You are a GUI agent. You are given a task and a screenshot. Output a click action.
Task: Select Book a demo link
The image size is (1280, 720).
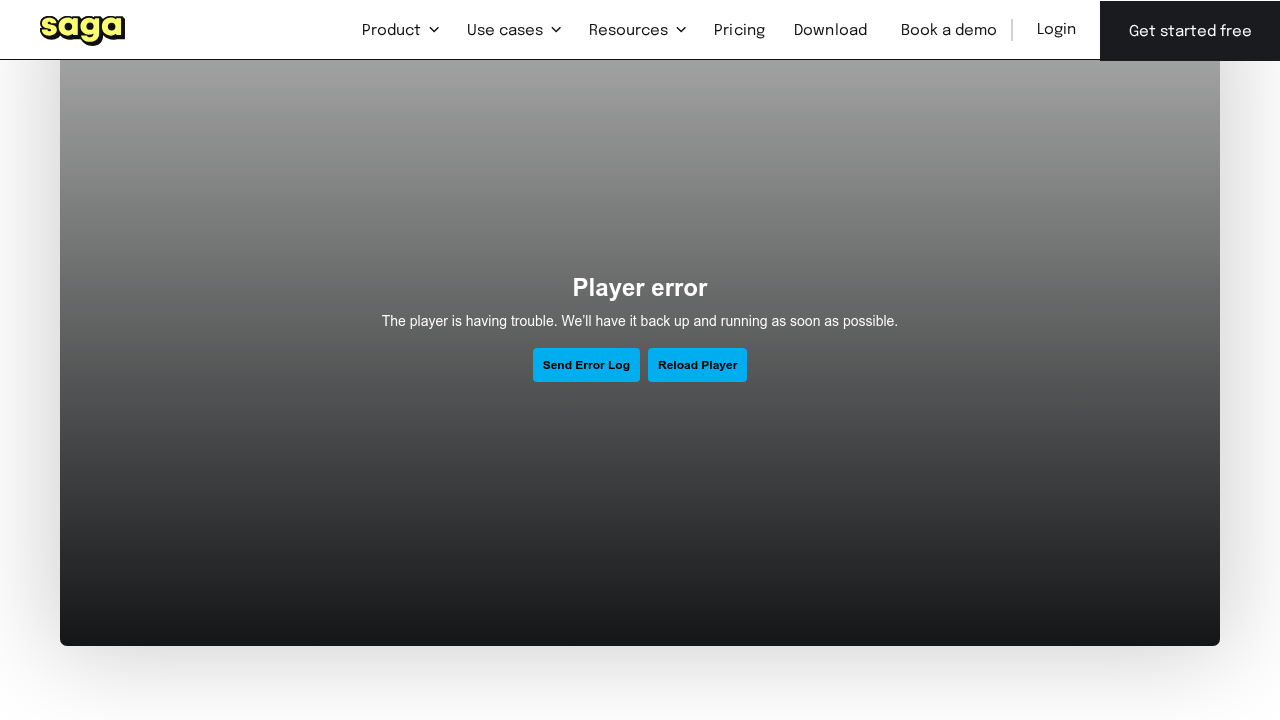pyautogui.click(x=948, y=30)
